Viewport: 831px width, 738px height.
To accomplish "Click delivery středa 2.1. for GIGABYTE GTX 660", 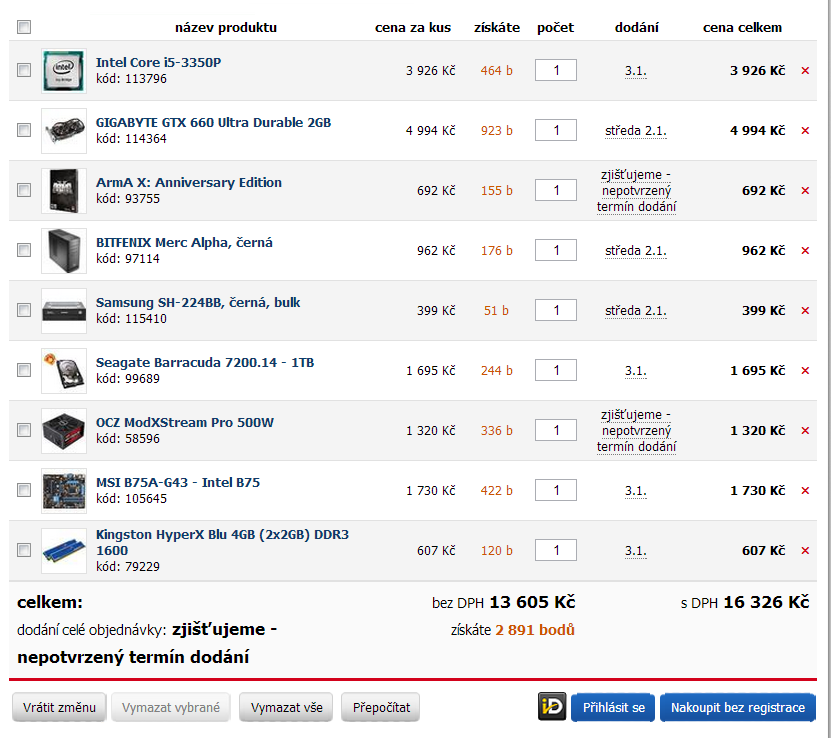I will [x=636, y=131].
